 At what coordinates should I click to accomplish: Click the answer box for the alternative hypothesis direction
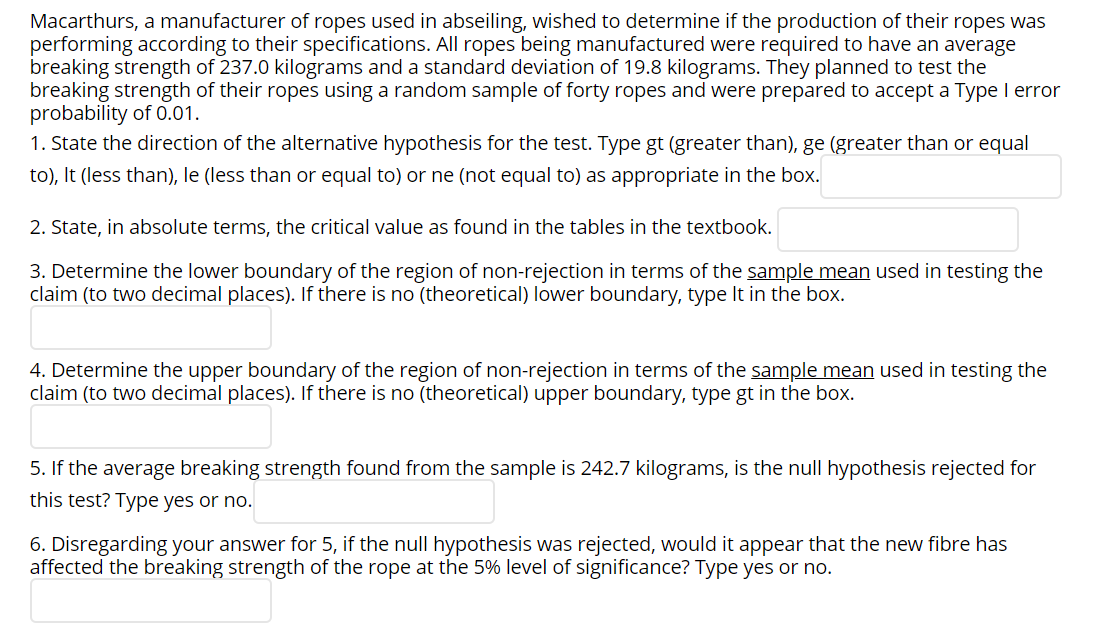(x=940, y=176)
